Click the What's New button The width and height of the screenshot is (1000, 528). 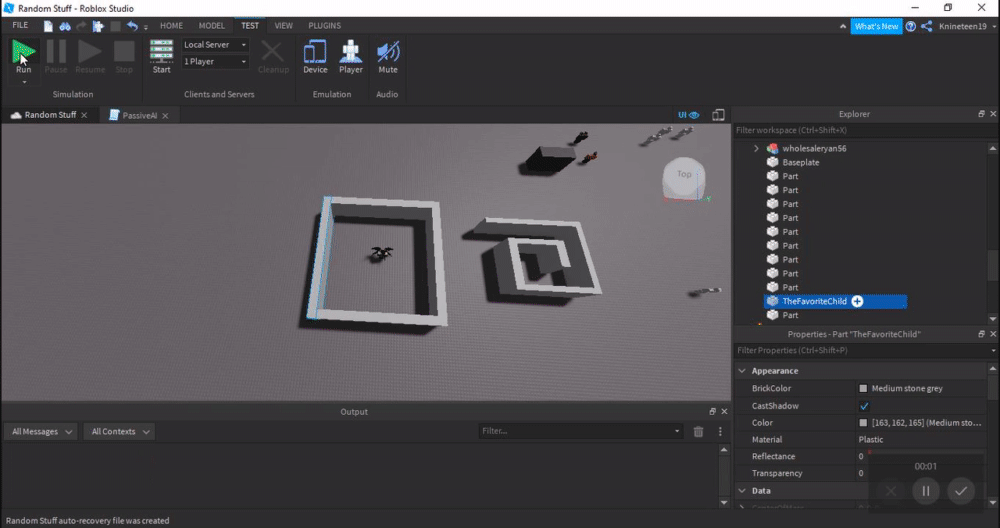(876, 26)
